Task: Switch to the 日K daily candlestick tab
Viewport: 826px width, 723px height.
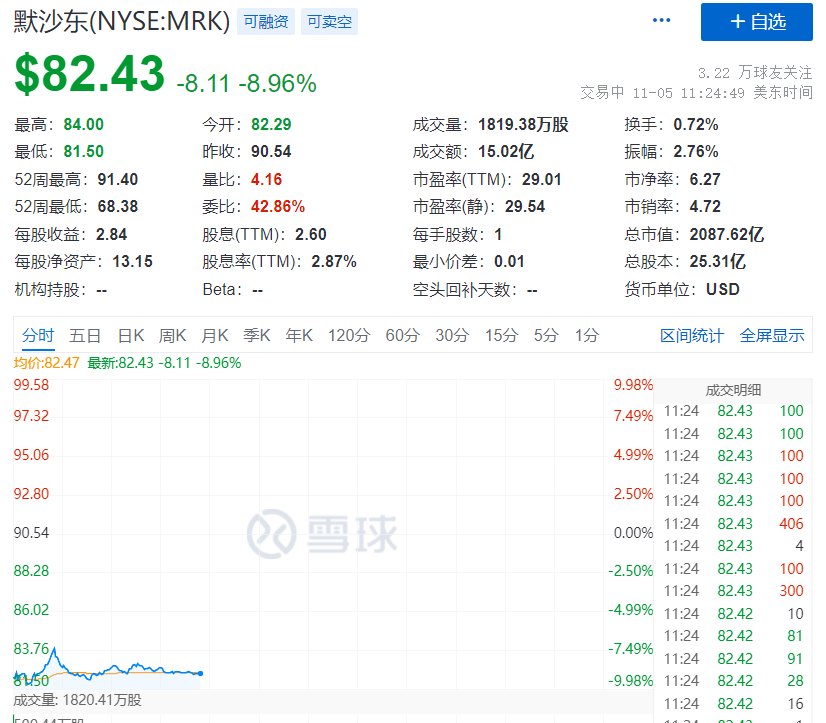Action: 130,336
